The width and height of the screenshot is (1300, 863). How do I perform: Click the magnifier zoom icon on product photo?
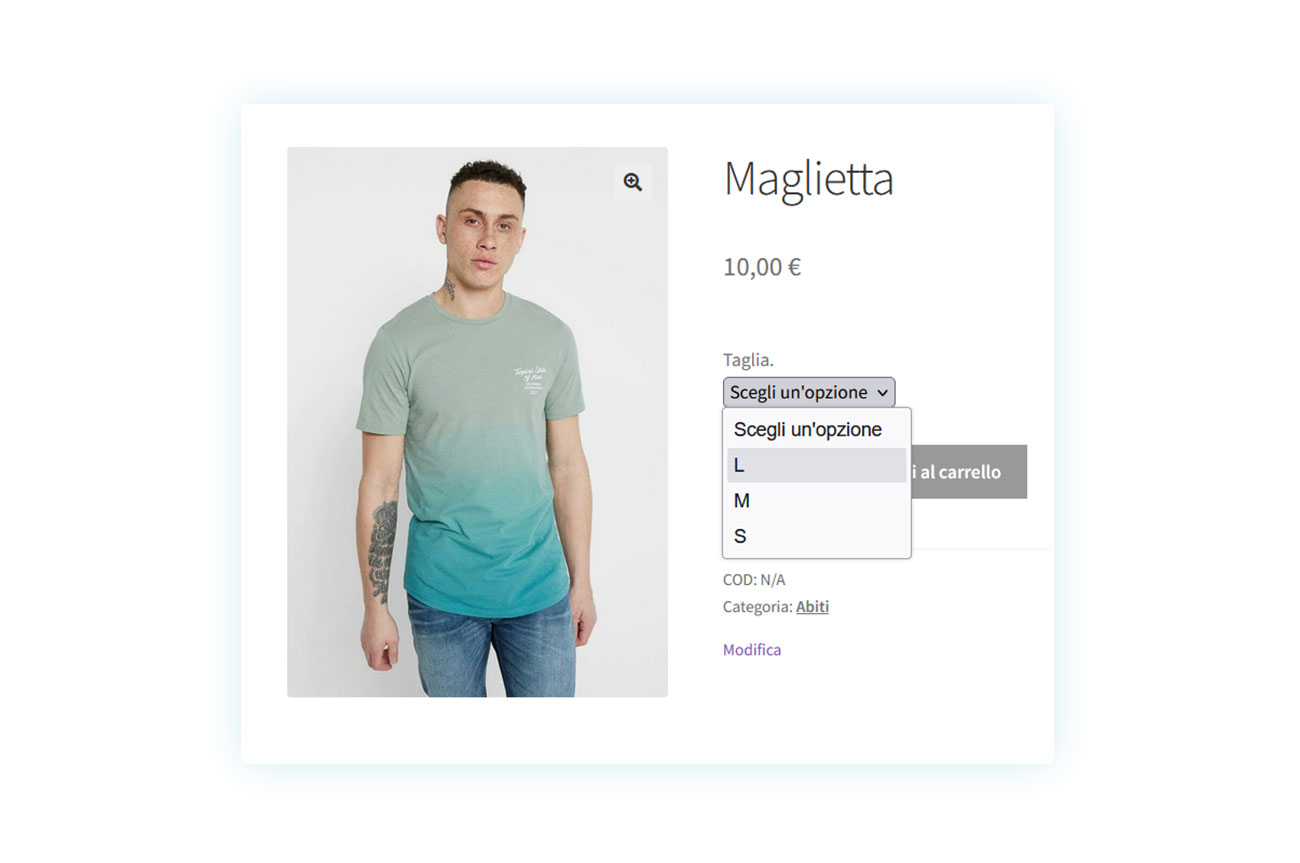[x=632, y=182]
